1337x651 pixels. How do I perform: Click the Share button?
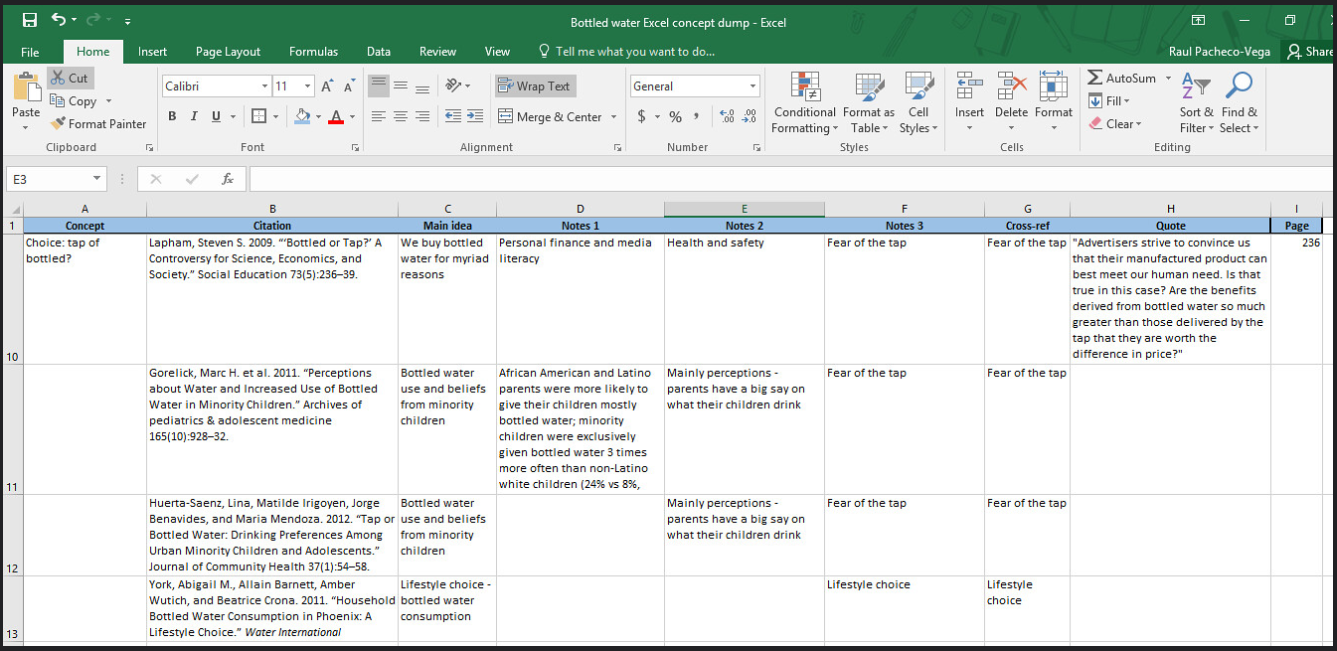1310,52
